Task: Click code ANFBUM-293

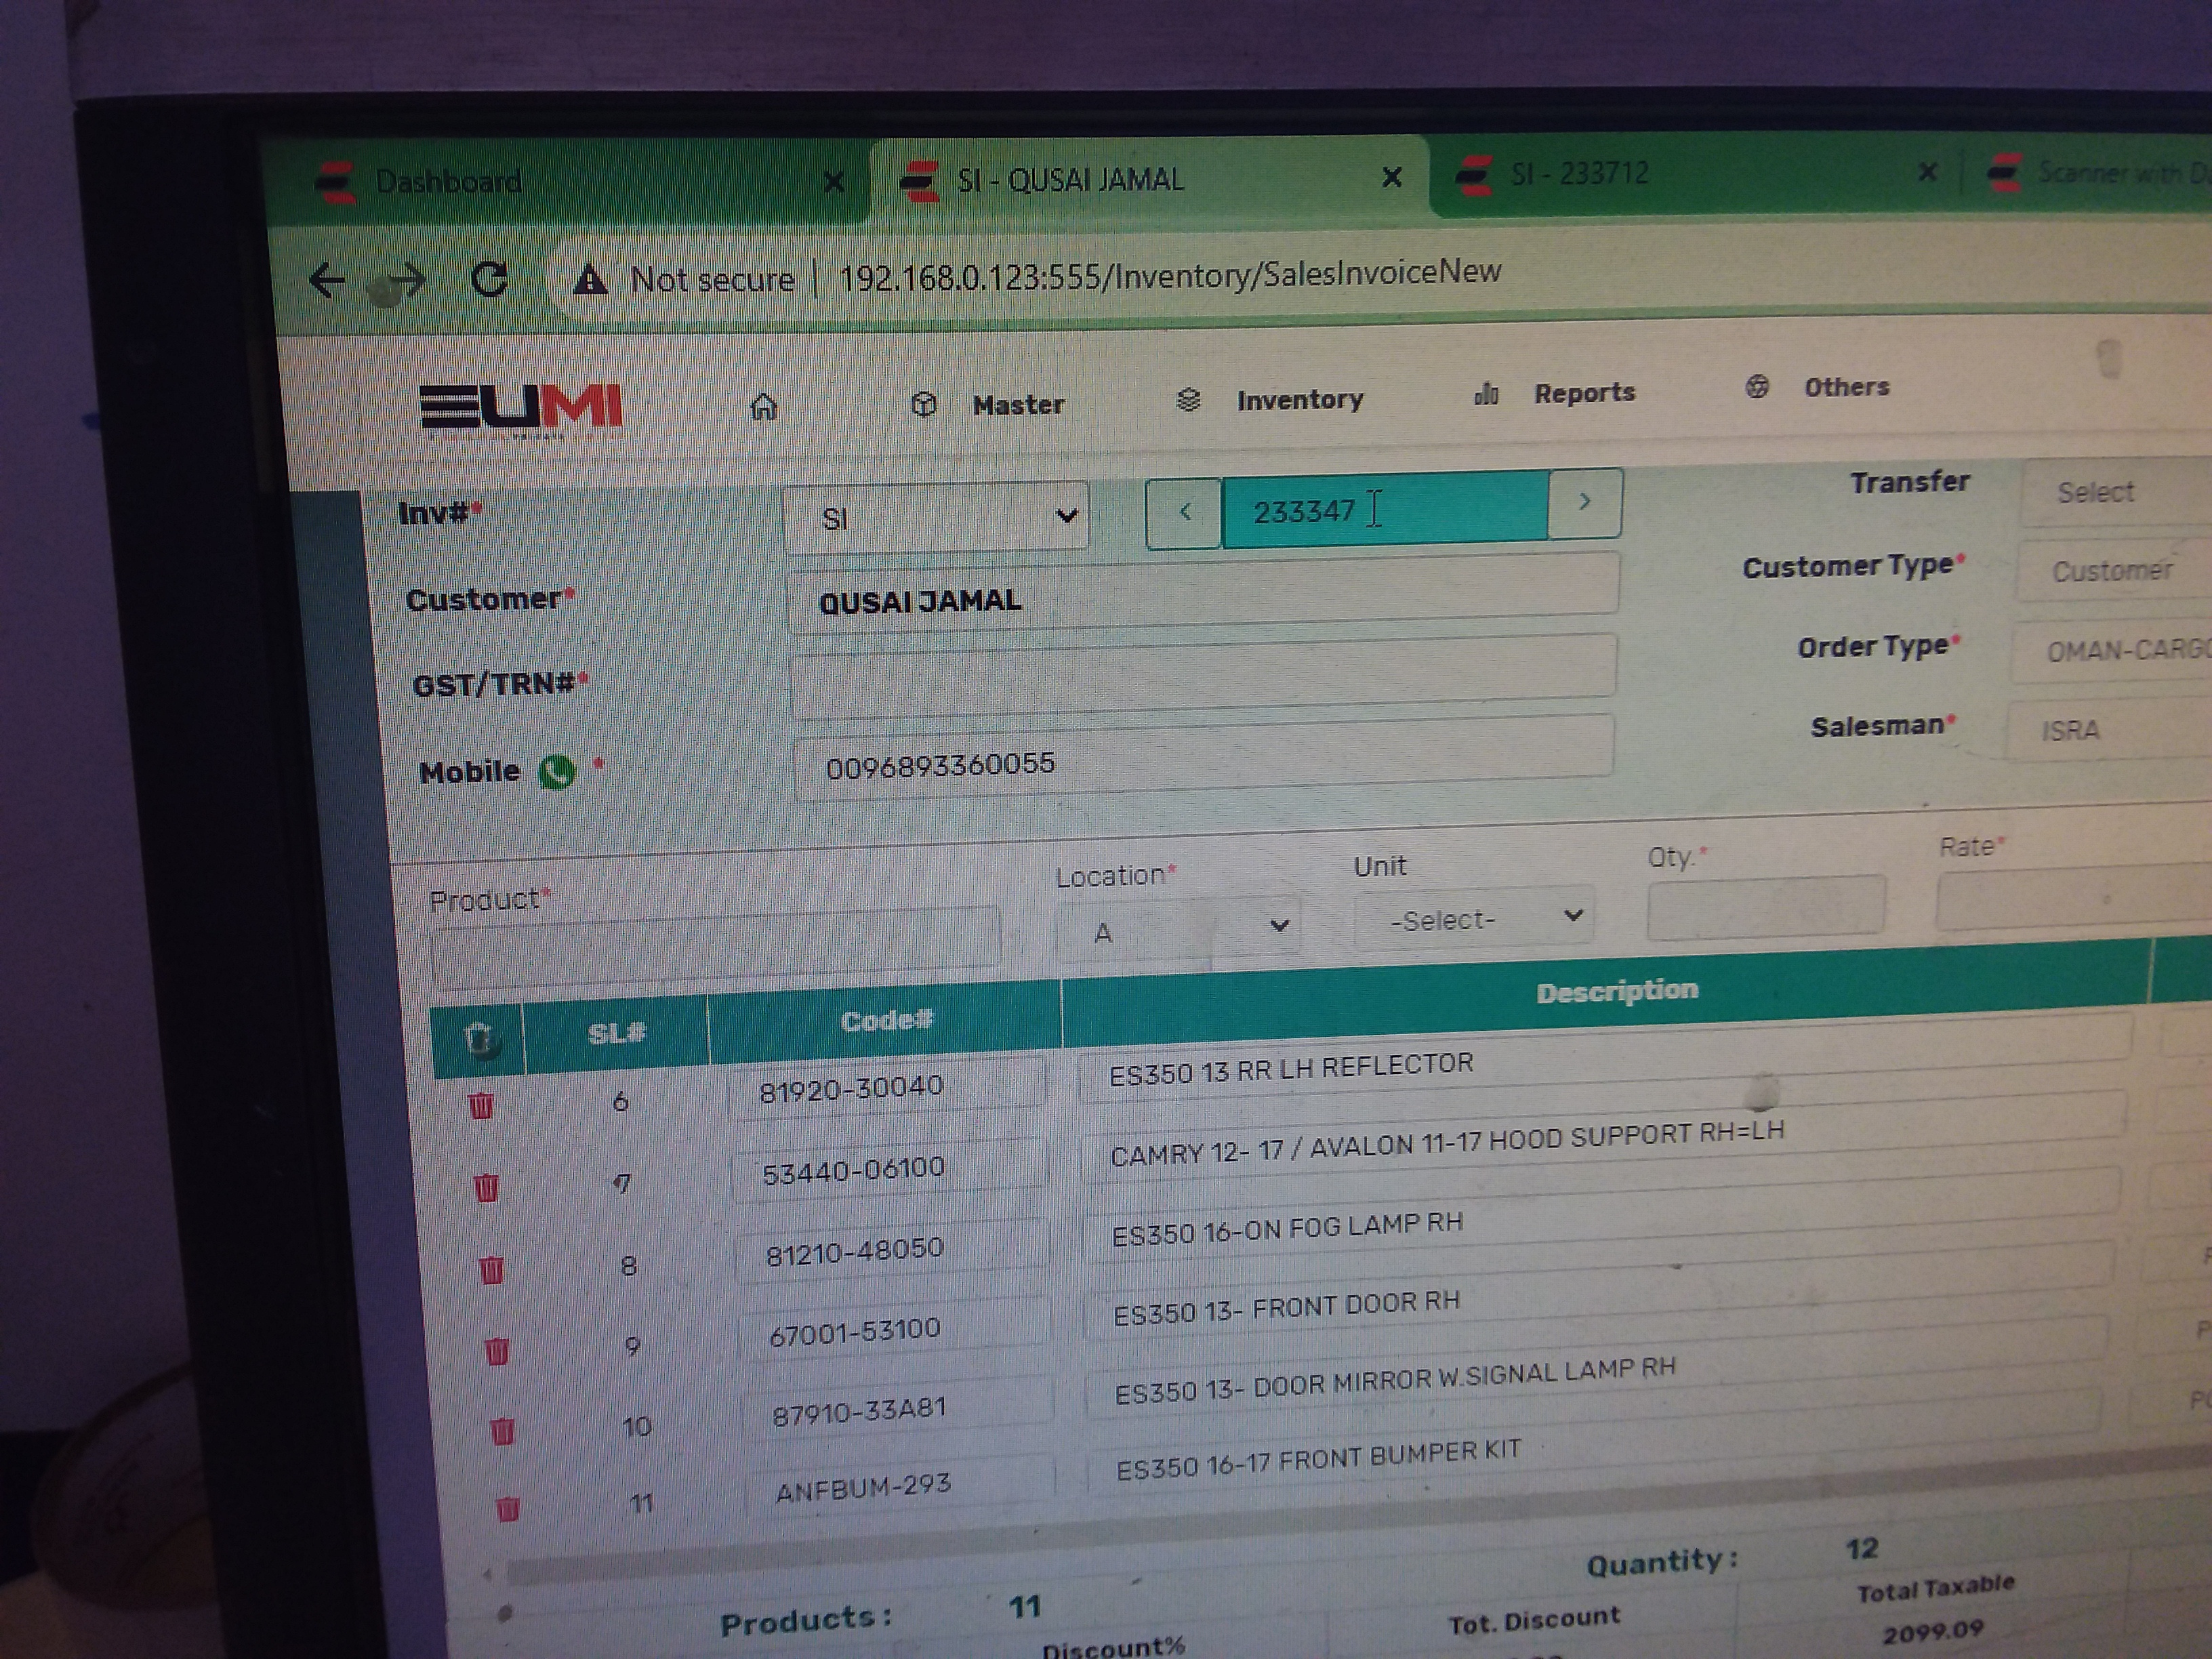Action: [864, 1488]
